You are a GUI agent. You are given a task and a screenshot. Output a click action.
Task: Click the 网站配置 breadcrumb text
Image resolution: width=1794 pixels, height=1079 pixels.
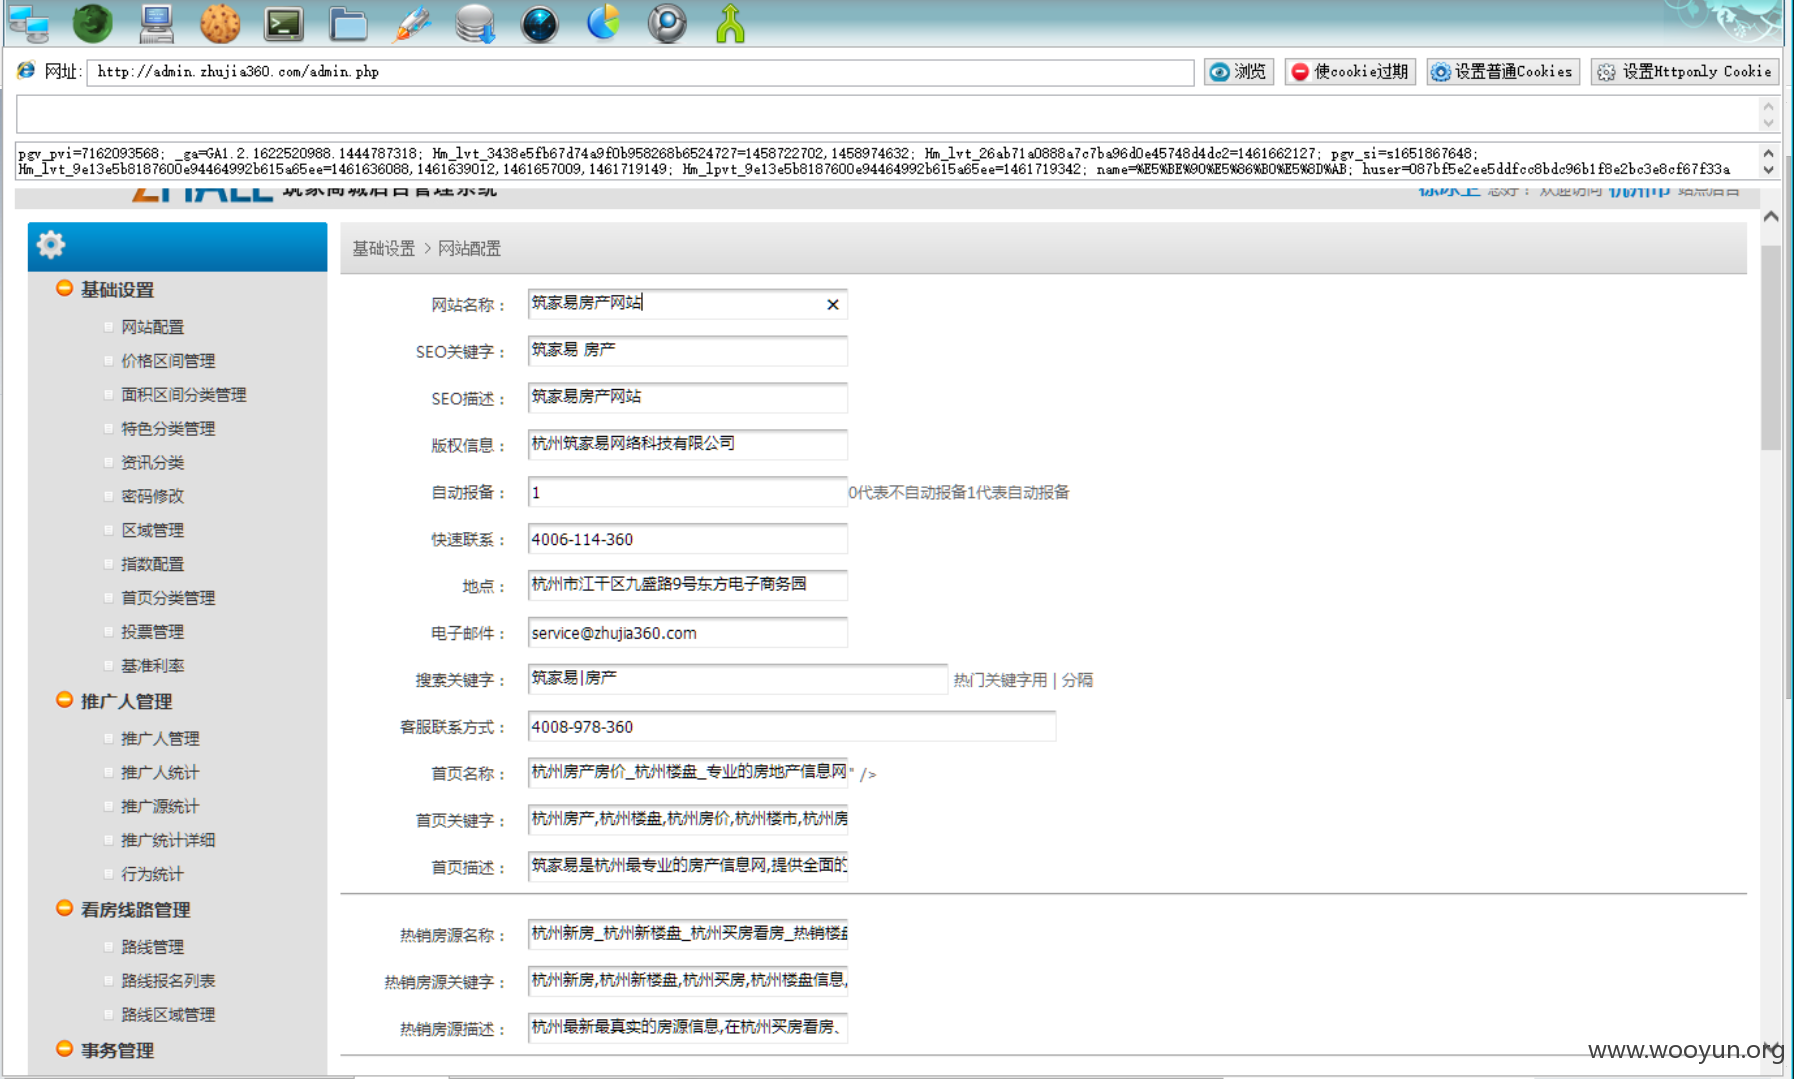pos(470,249)
